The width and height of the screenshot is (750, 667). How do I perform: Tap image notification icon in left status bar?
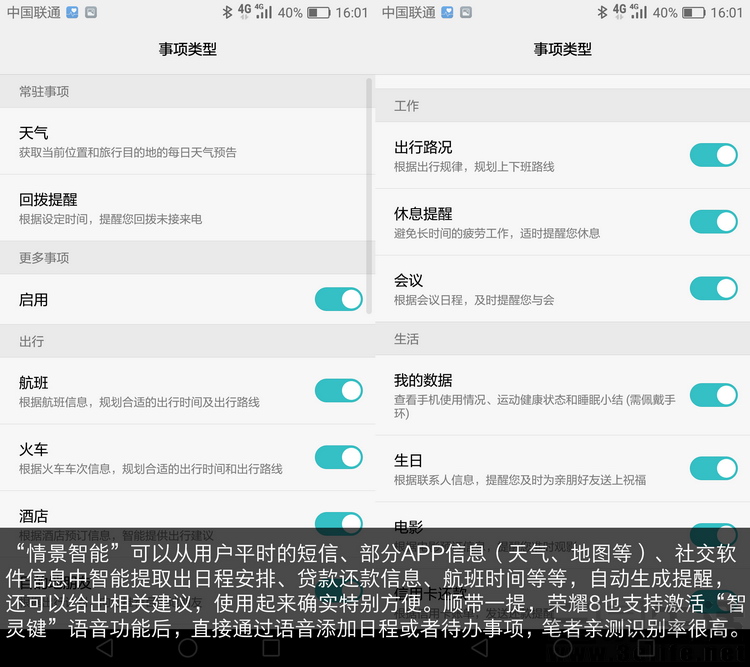[91, 12]
